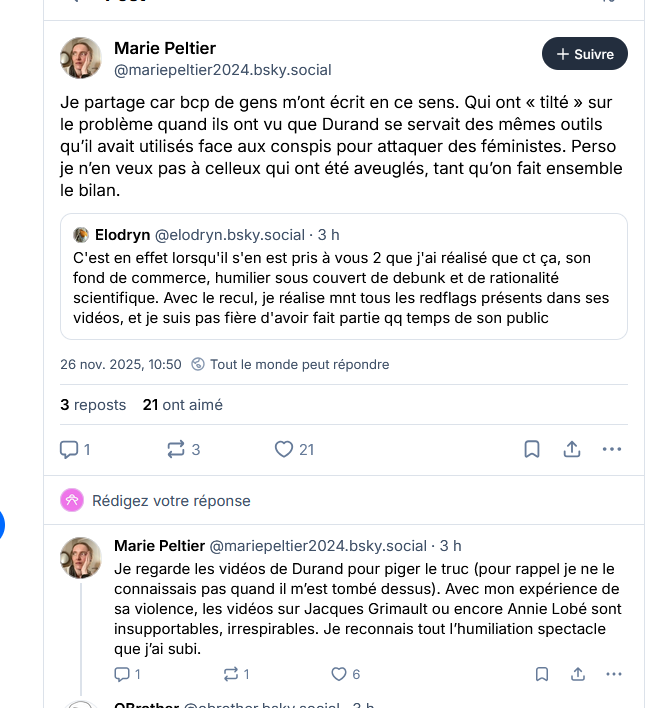View the 3 reposts list
The image size is (666, 708).
click(x=93, y=405)
